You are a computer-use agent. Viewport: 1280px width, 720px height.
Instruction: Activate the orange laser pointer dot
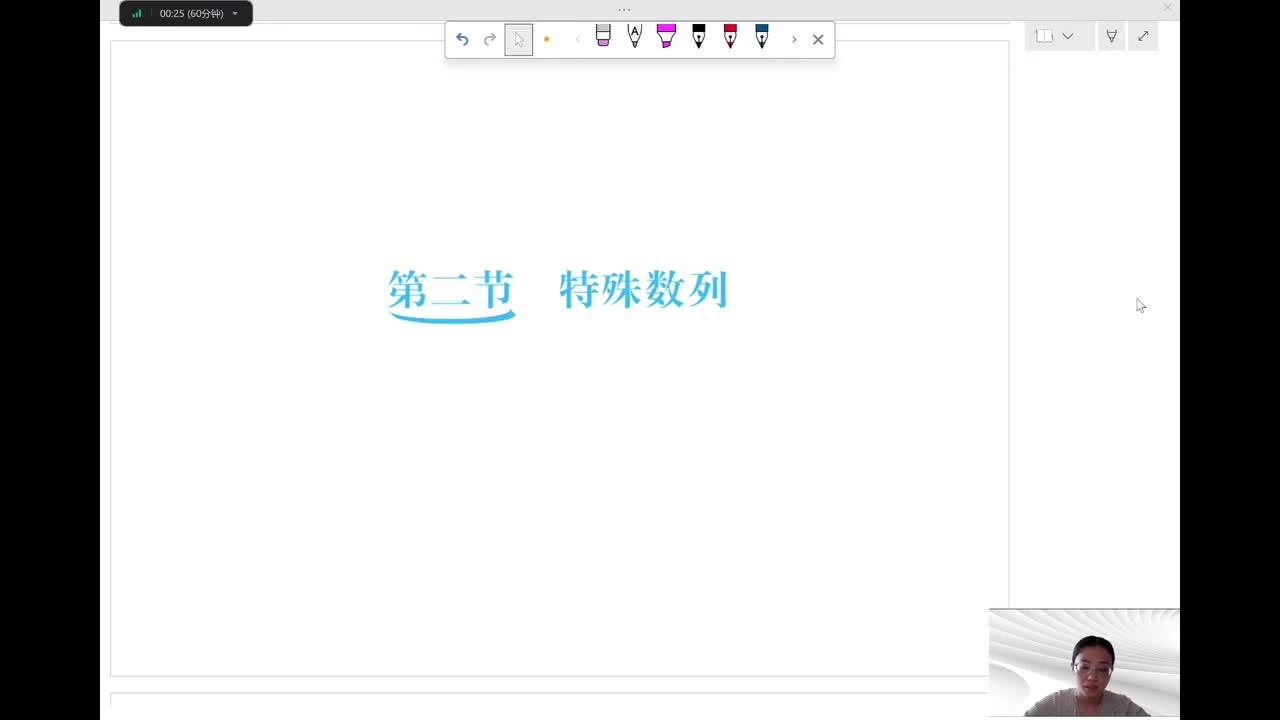[546, 39]
